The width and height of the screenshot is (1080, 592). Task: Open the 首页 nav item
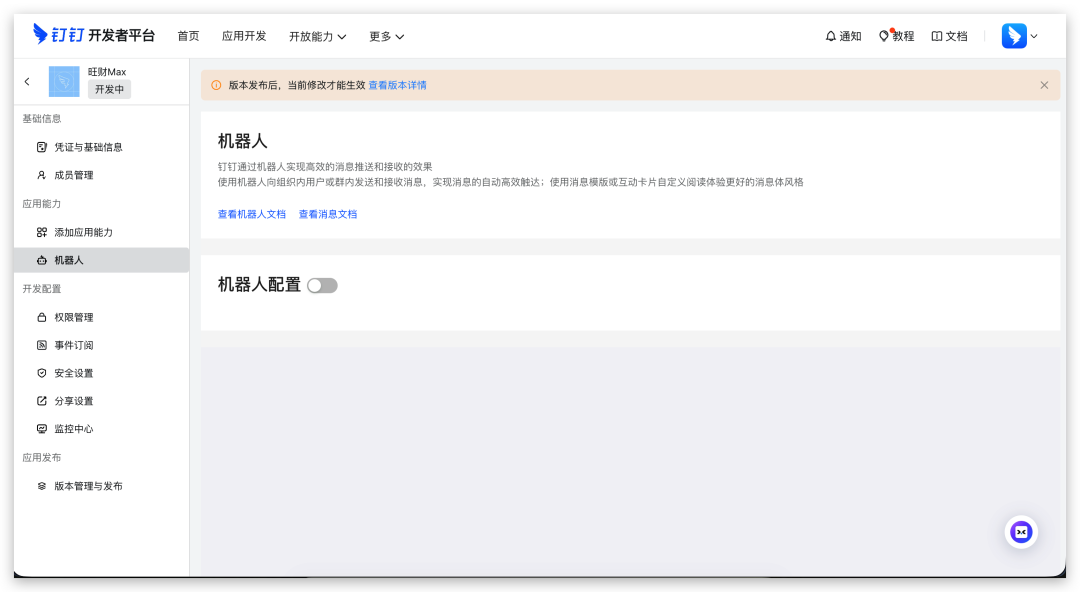(x=188, y=36)
